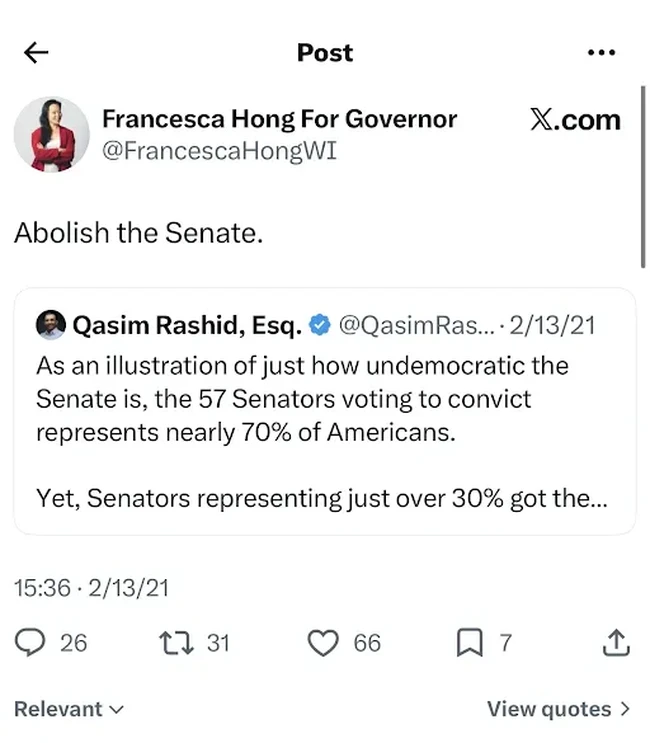Click the 15:36 · 2/13/21 timestamp
650x743 pixels.
pyautogui.click(x=91, y=588)
